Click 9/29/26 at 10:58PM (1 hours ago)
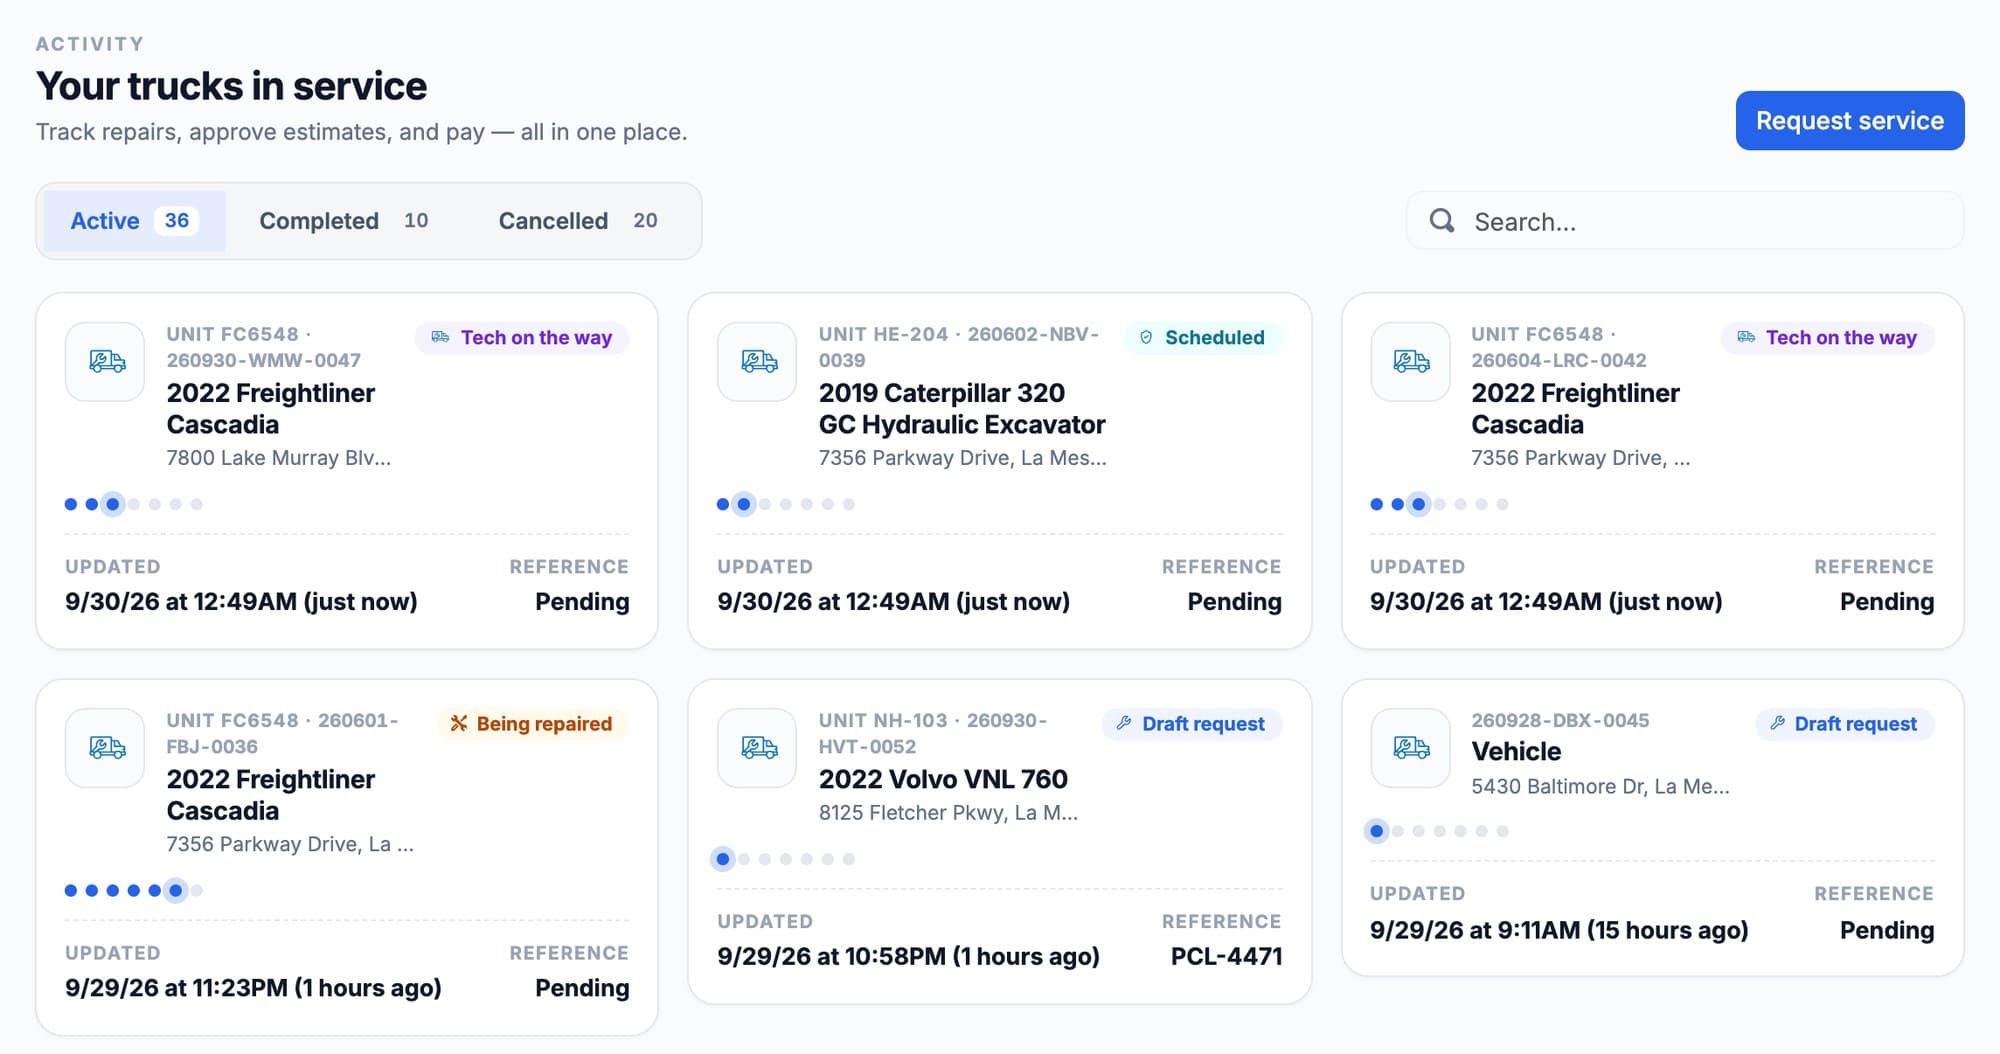The height and width of the screenshot is (1054, 2000). (x=908, y=957)
